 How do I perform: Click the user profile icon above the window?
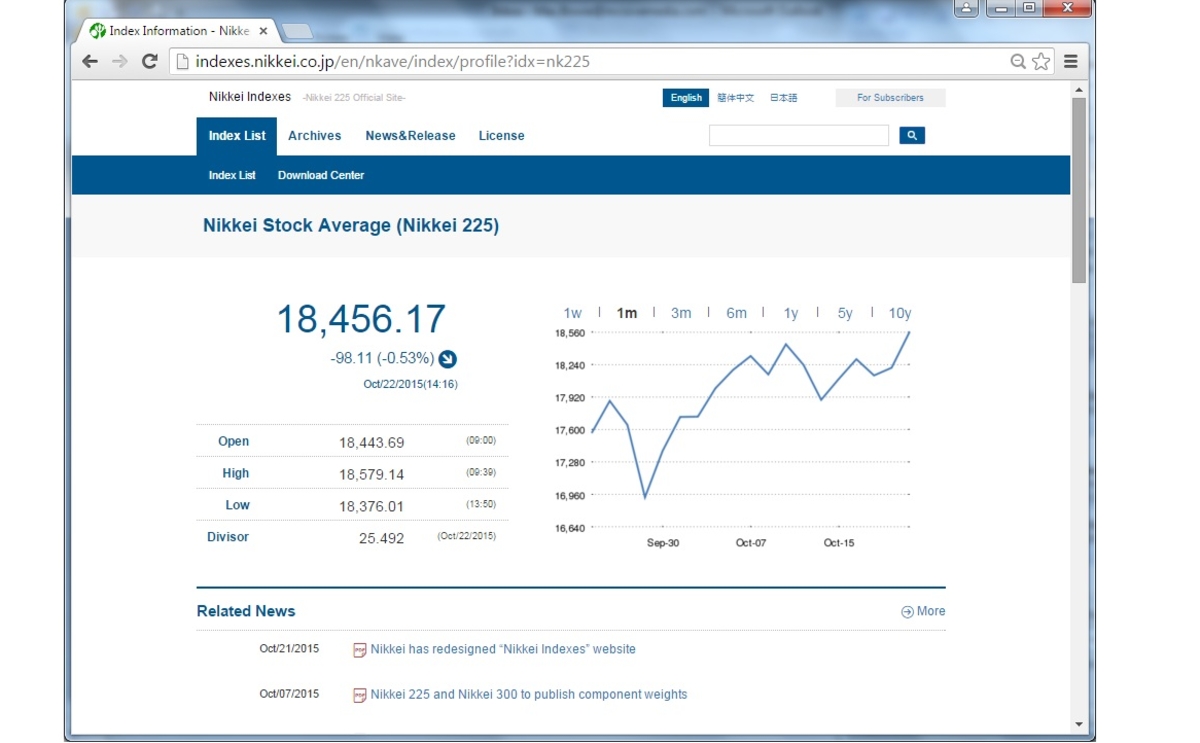[965, 7]
